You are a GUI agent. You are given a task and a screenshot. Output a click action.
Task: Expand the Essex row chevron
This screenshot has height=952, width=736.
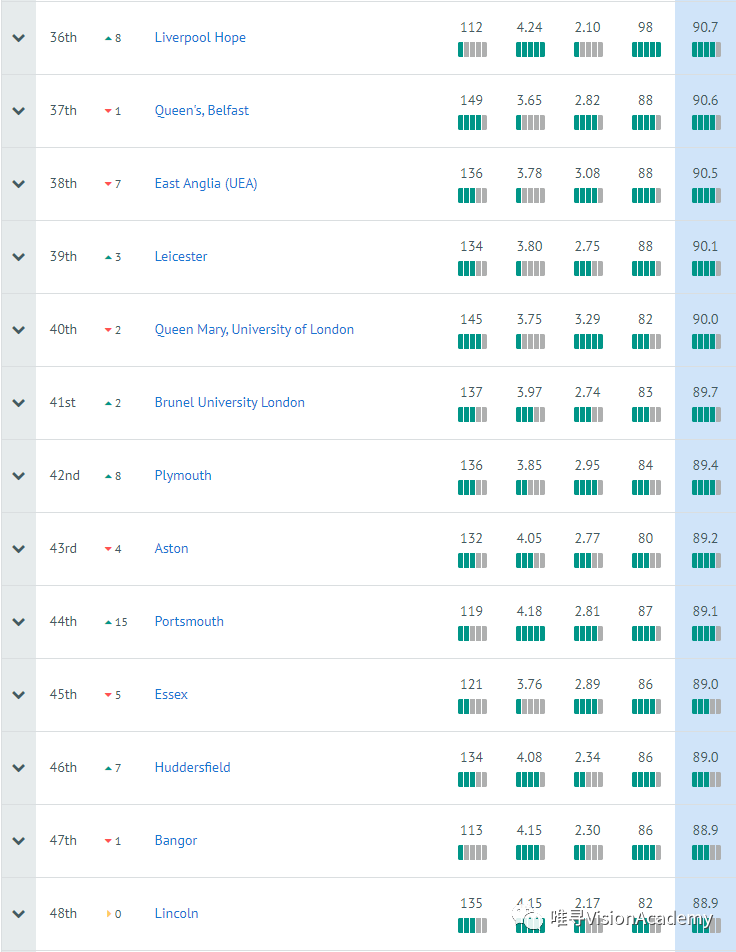click(19, 695)
